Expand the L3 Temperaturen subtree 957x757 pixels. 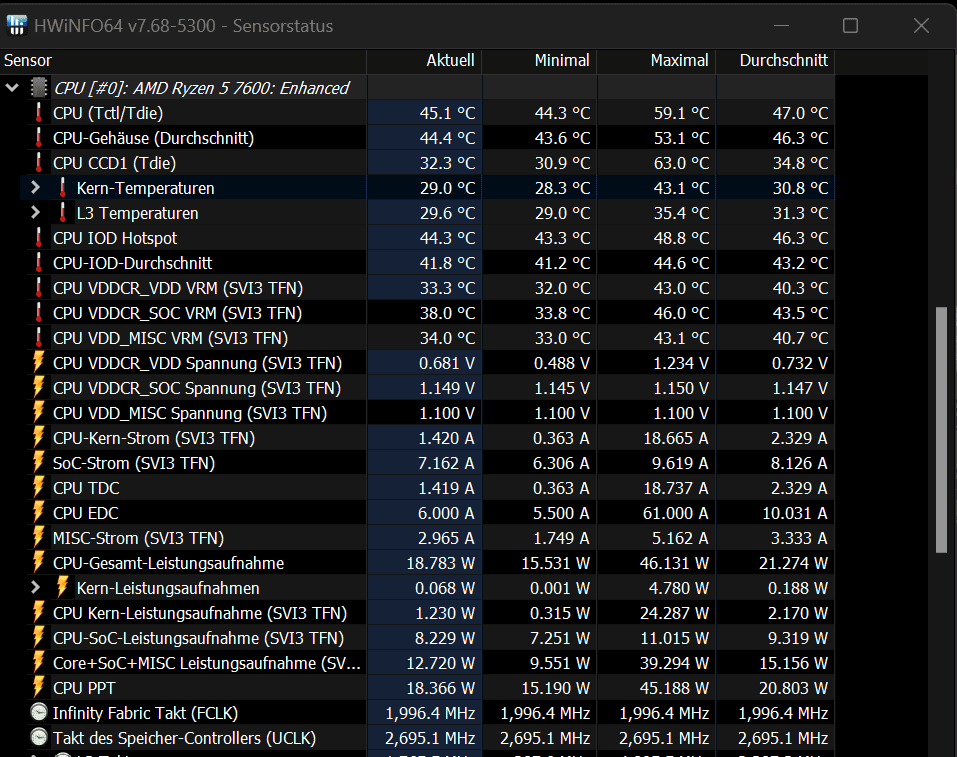click(x=35, y=213)
